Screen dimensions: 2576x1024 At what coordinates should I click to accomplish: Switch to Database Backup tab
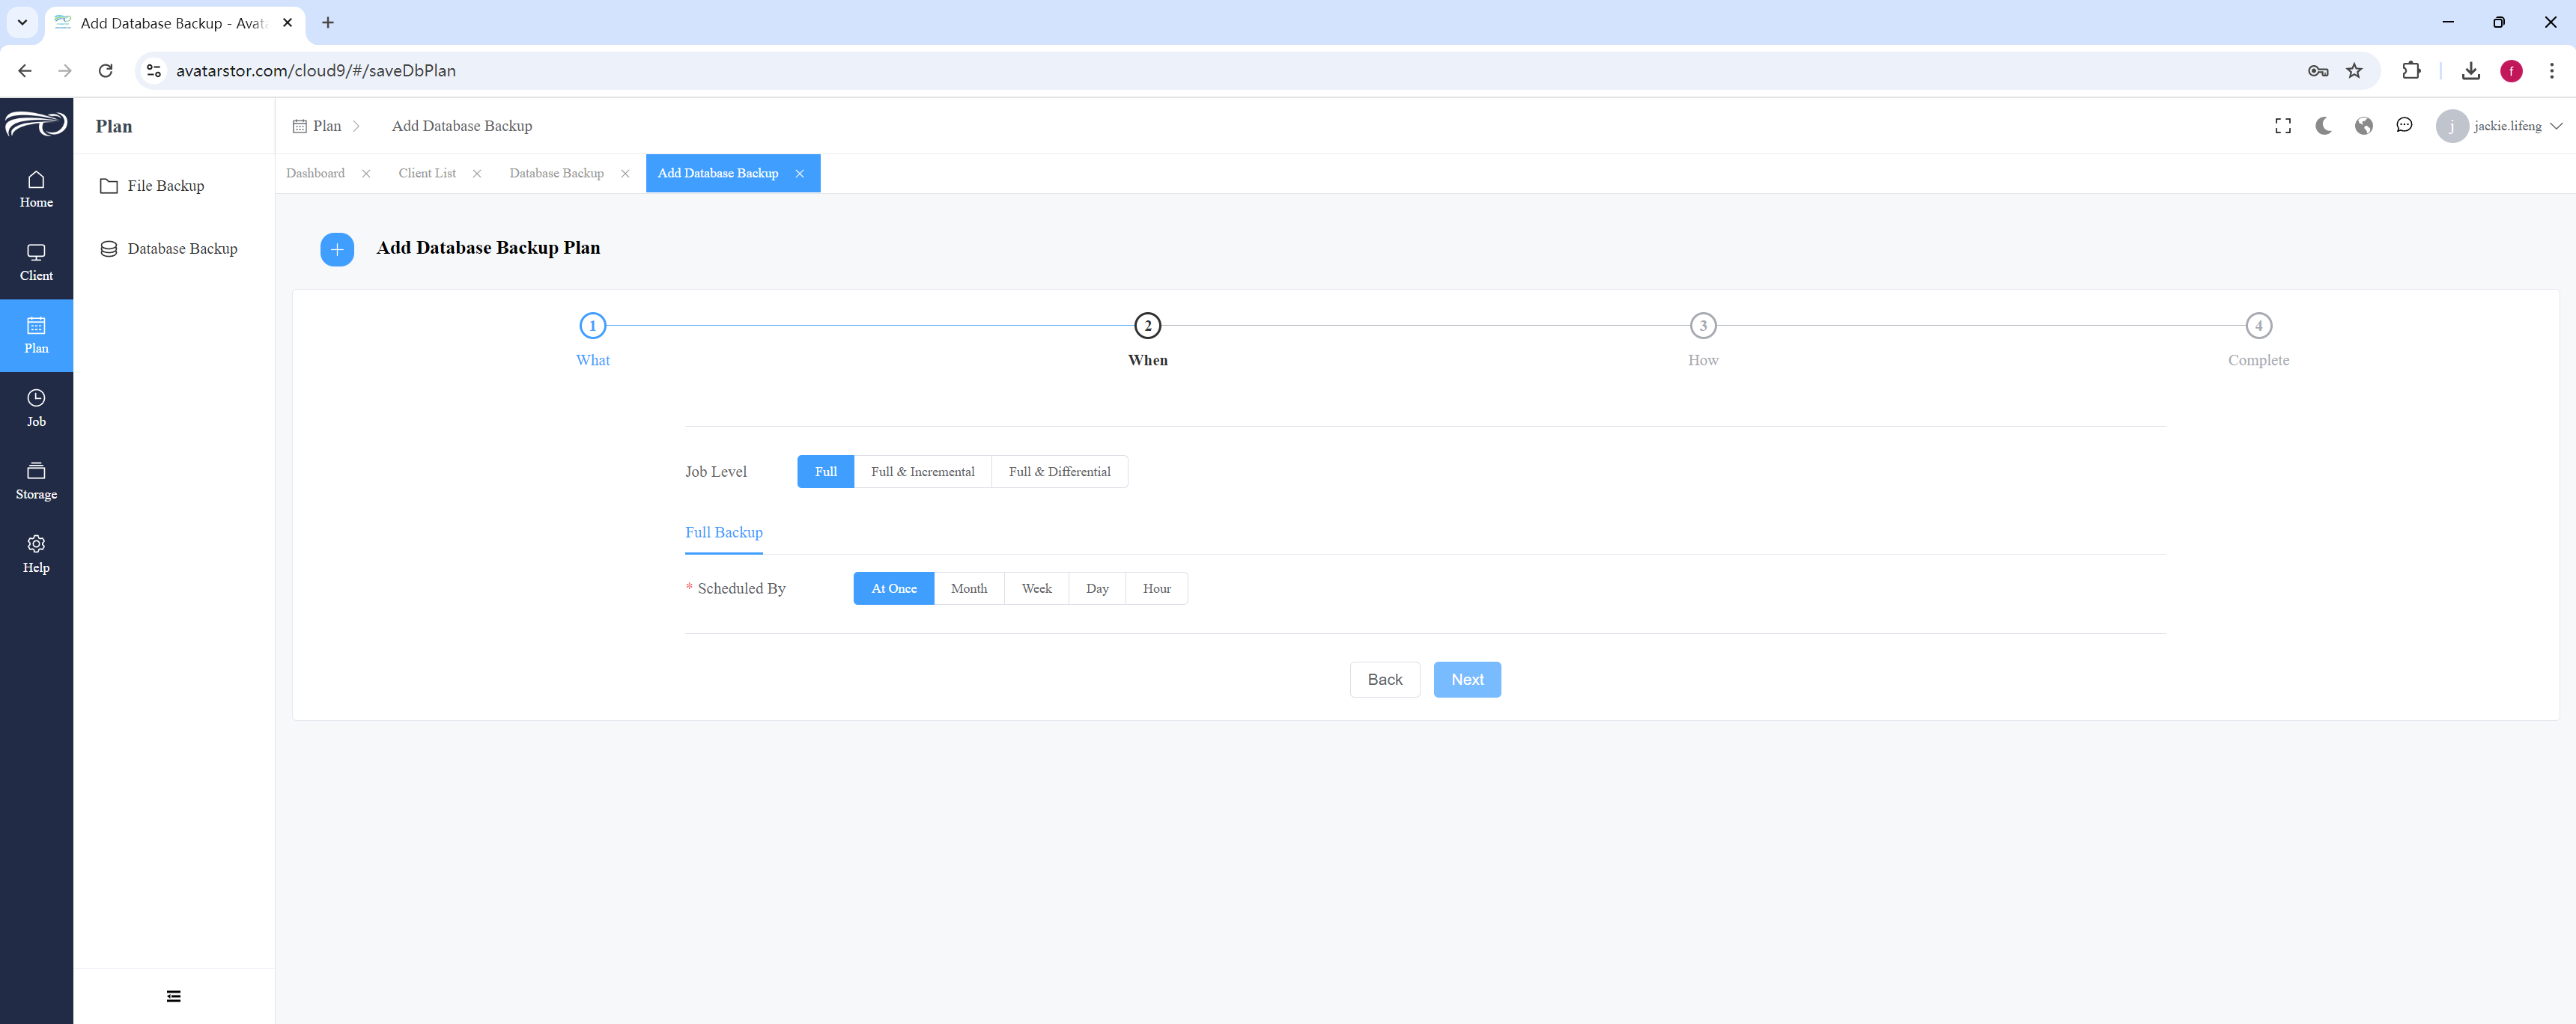click(557, 173)
